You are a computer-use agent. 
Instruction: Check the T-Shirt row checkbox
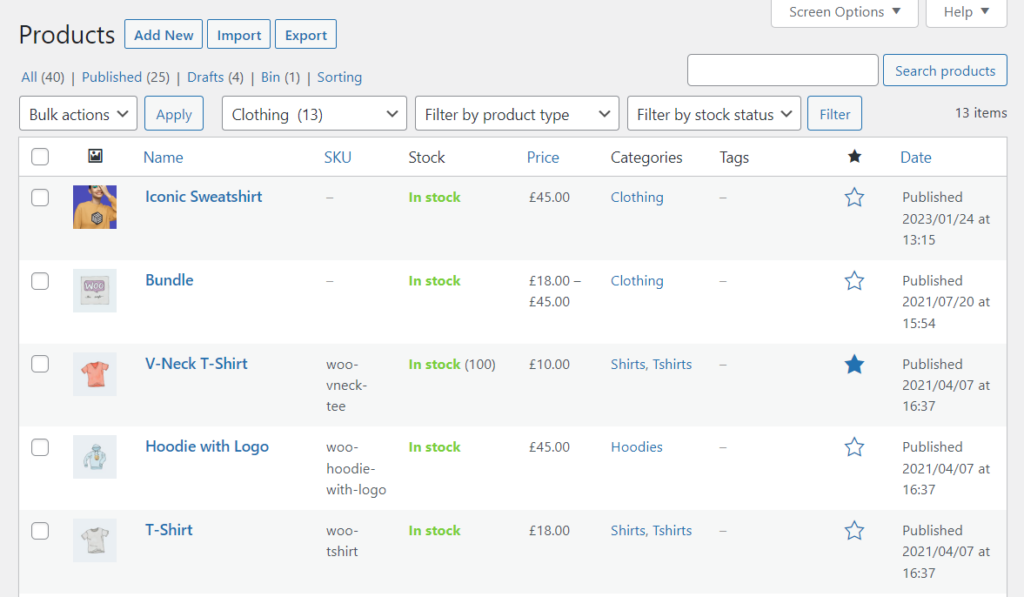tap(39, 531)
